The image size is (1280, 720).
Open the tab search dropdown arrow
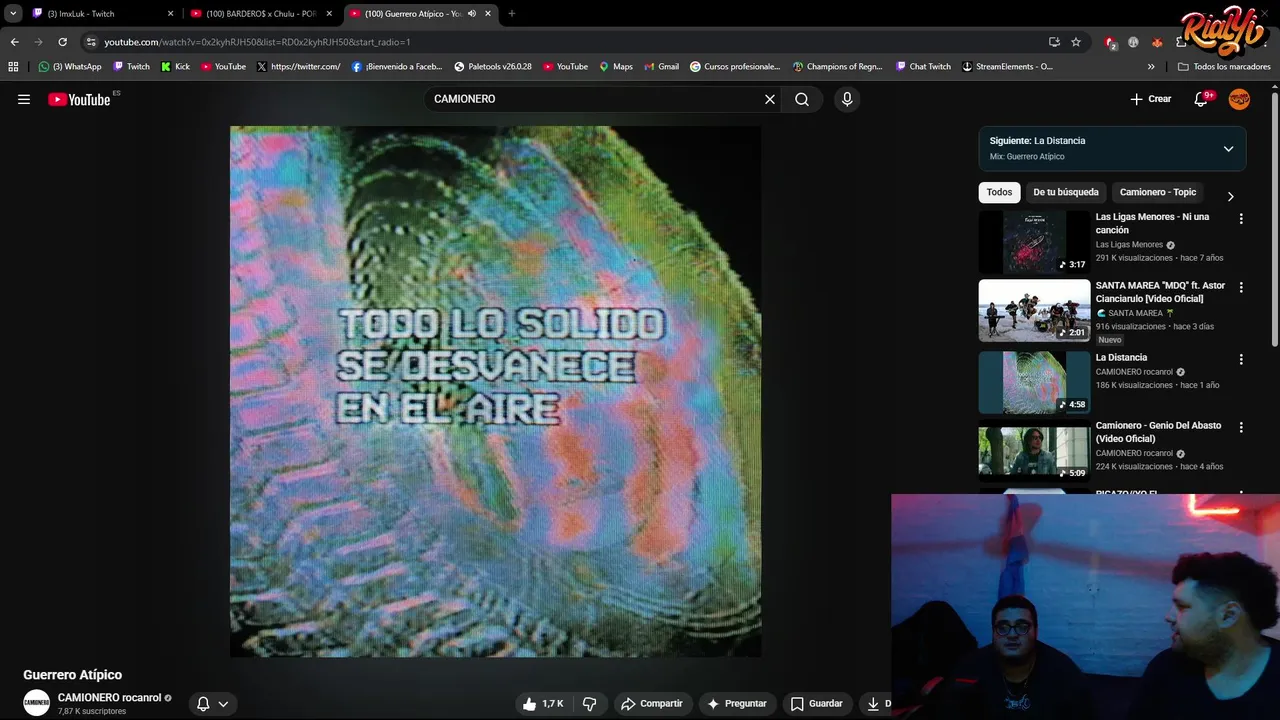[13, 13]
